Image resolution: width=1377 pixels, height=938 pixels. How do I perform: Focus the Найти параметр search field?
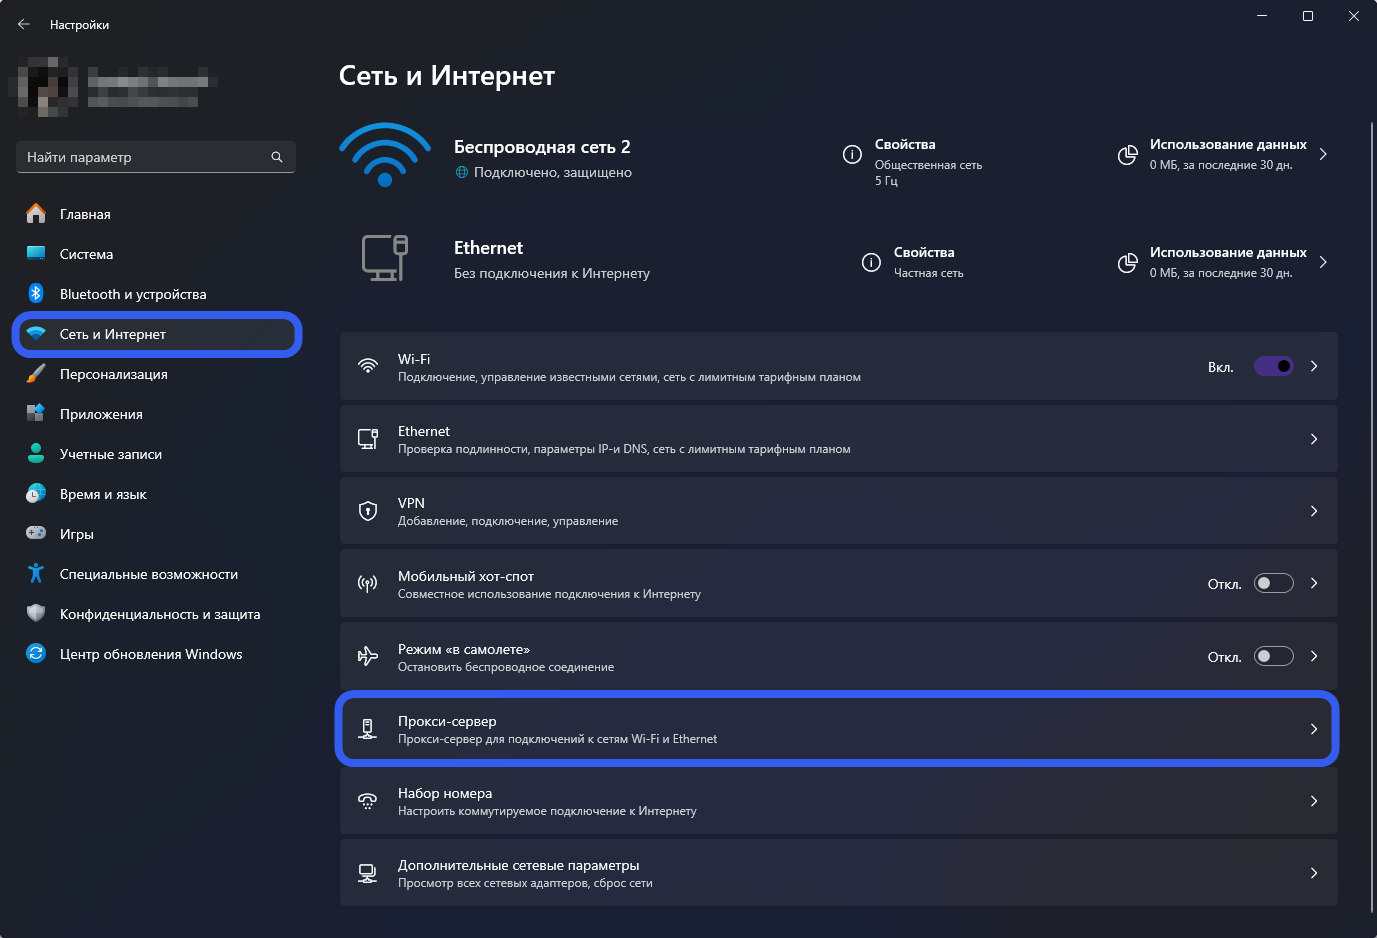pyautogui.click(x=145, y=157)
